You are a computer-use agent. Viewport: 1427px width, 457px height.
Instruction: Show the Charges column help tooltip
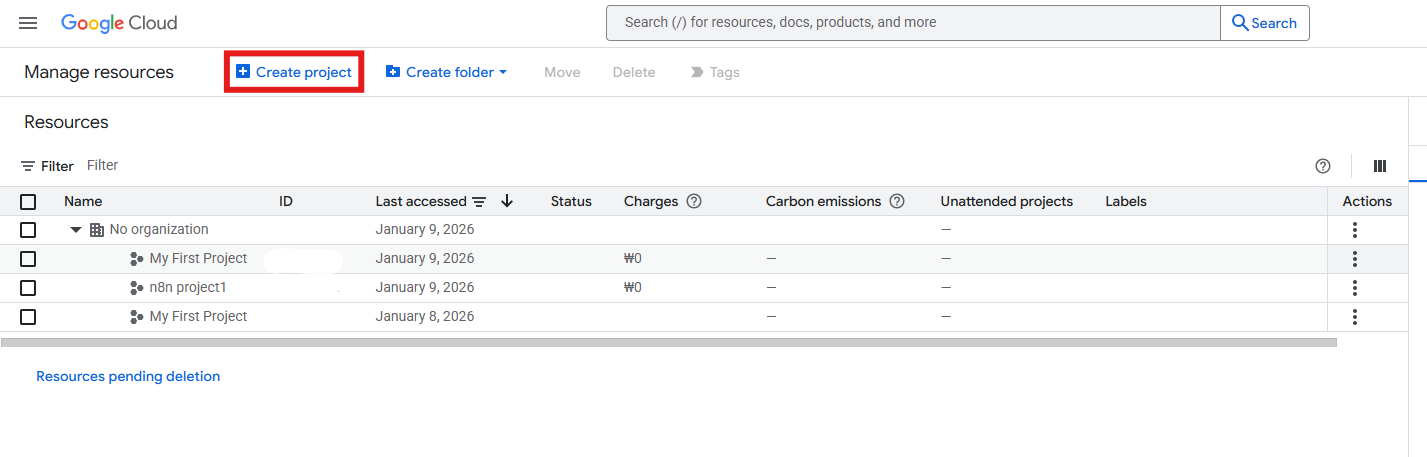point(694,201)
